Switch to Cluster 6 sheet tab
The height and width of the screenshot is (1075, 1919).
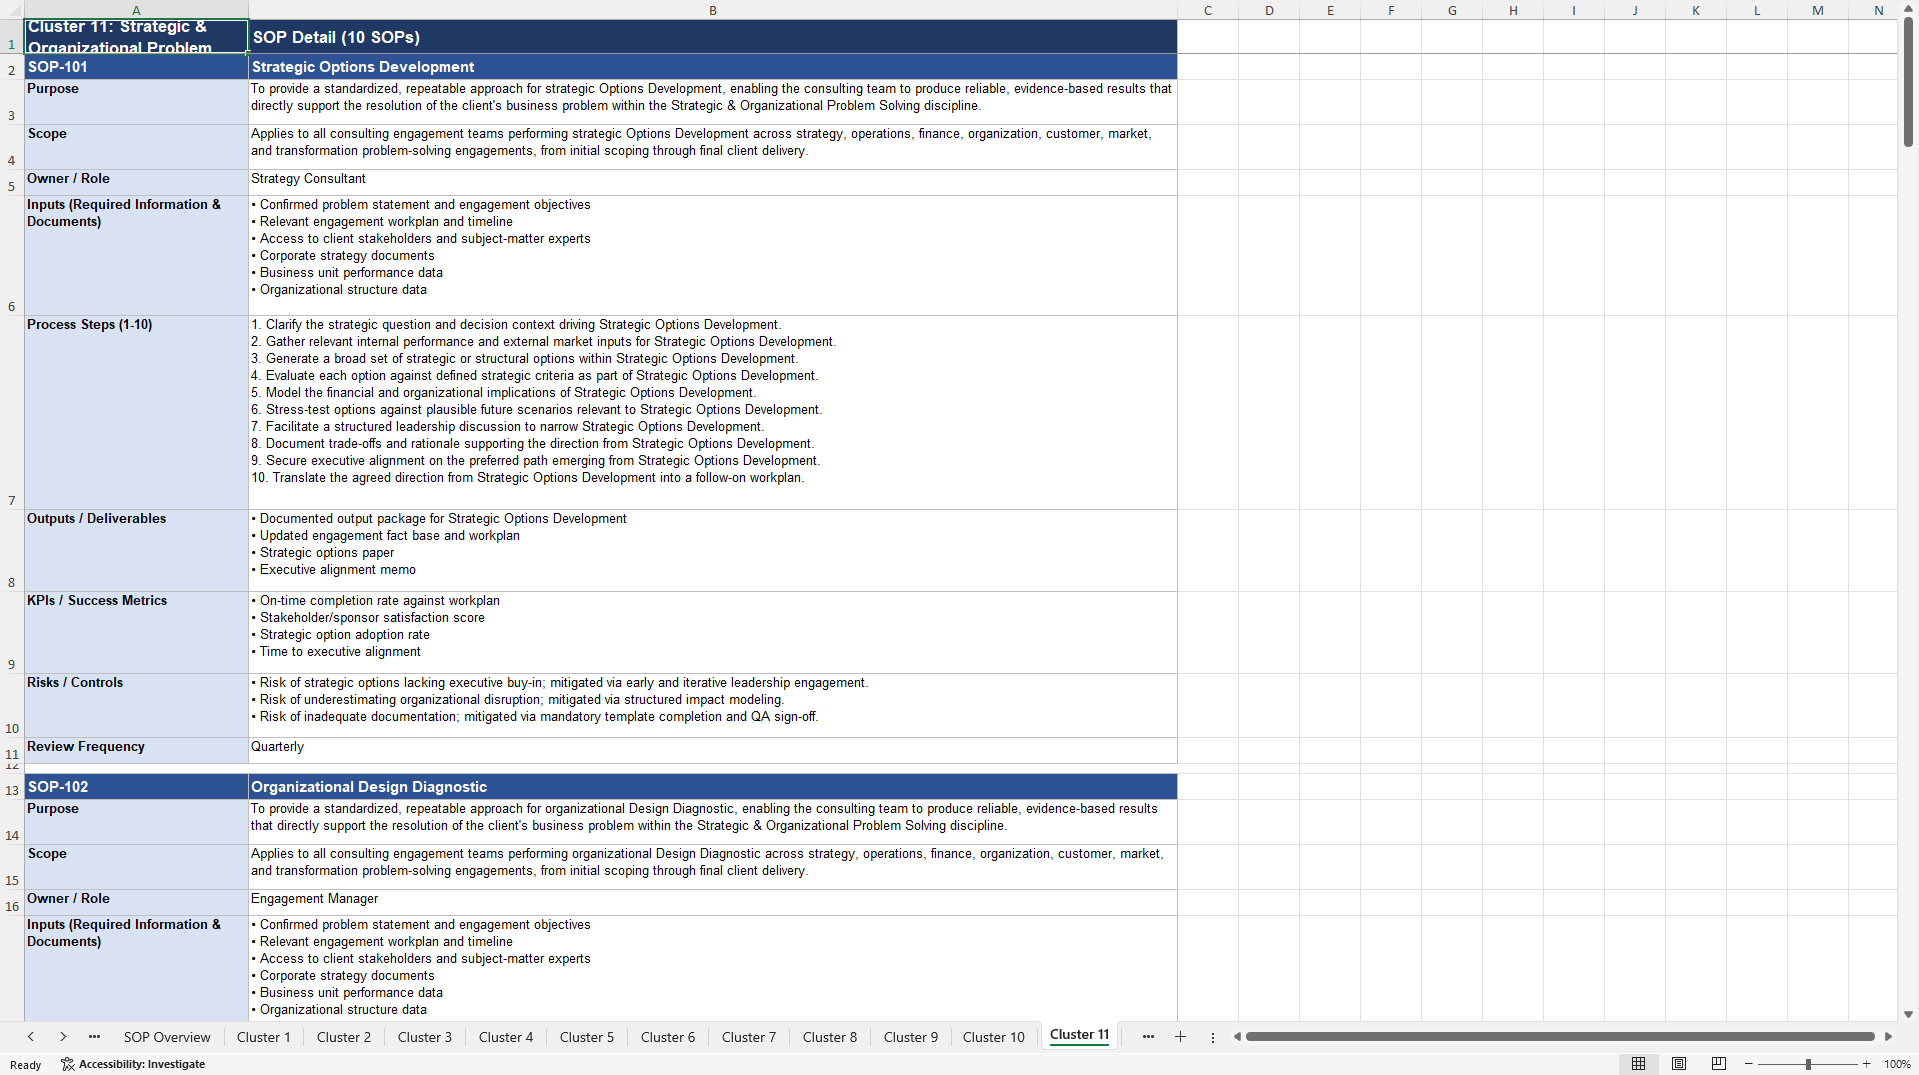point(668,1037)
